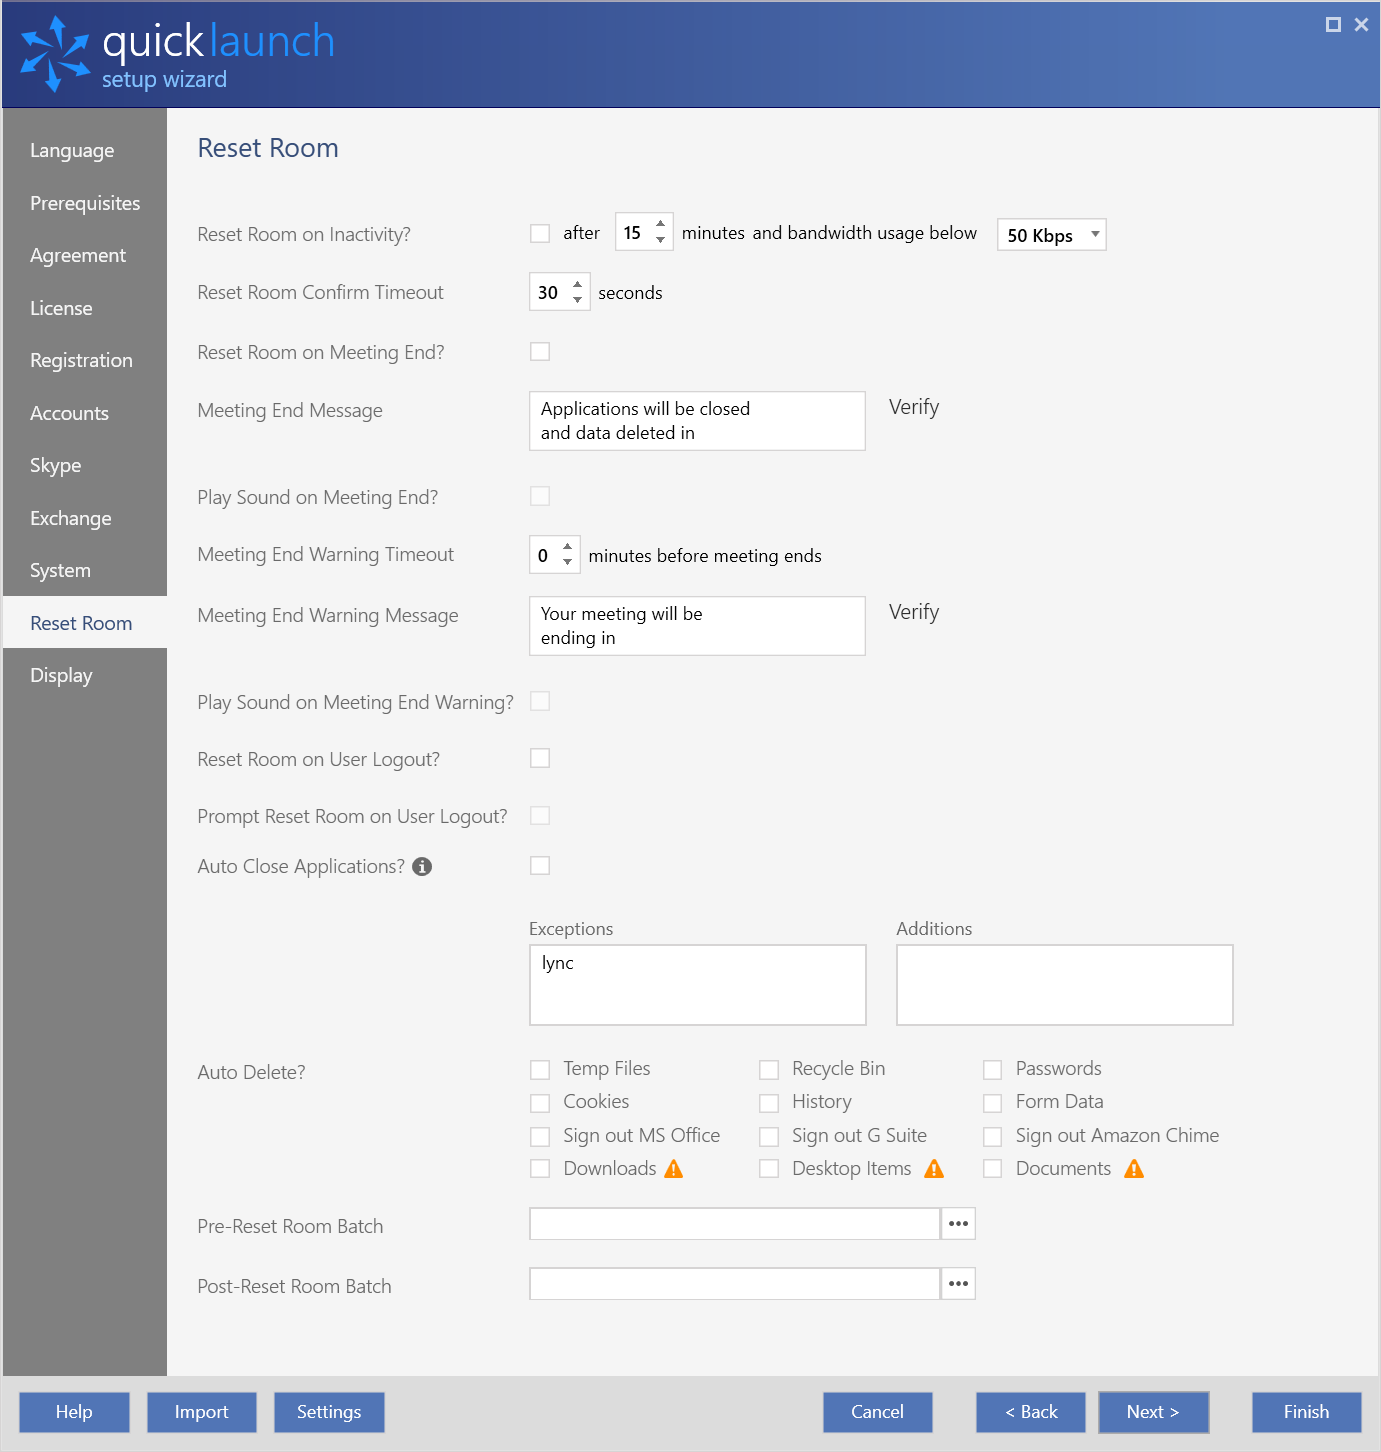Select the Reset Room step
This screenshot has width=1381, height=1452.
click(85, 623)
